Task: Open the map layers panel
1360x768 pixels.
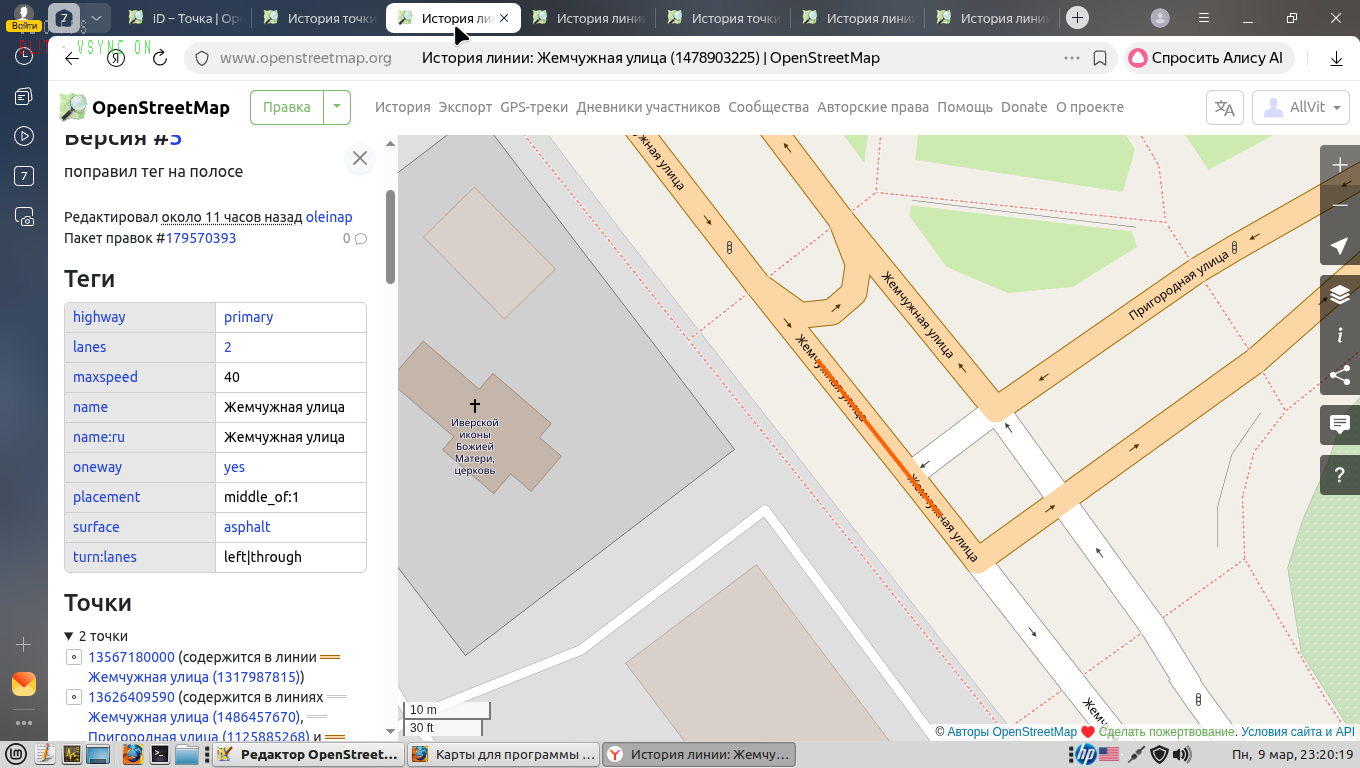Action: 1340,295
